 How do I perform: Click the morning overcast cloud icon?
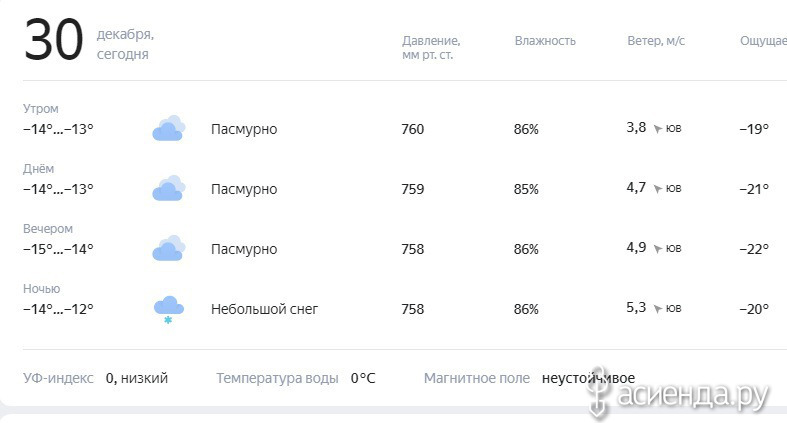pyautogui.click(x=169, y=128)
